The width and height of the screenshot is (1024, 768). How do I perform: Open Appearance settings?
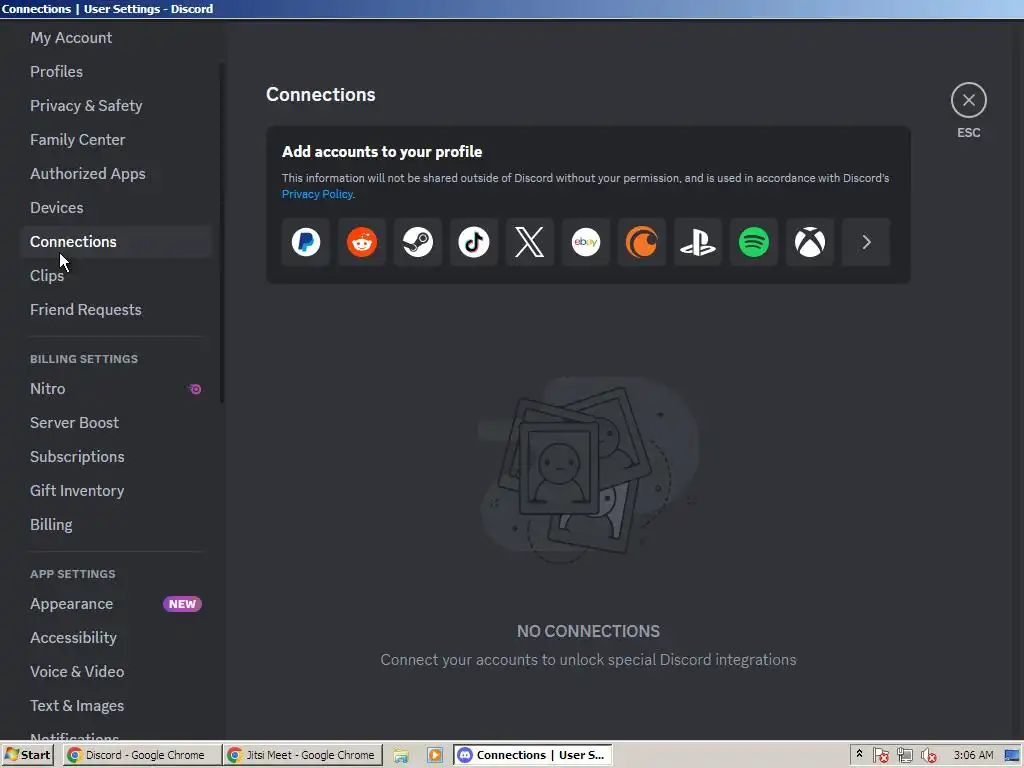[116, 604]
